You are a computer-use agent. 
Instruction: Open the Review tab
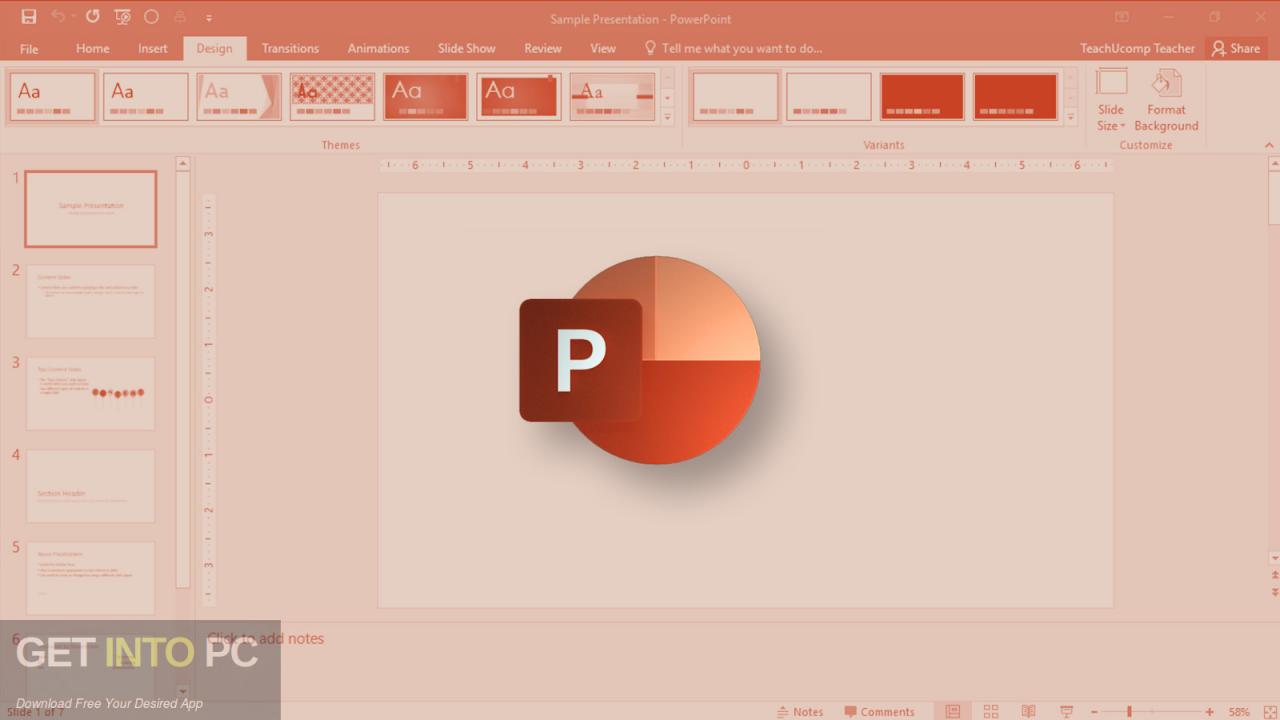tap(543, 48)
